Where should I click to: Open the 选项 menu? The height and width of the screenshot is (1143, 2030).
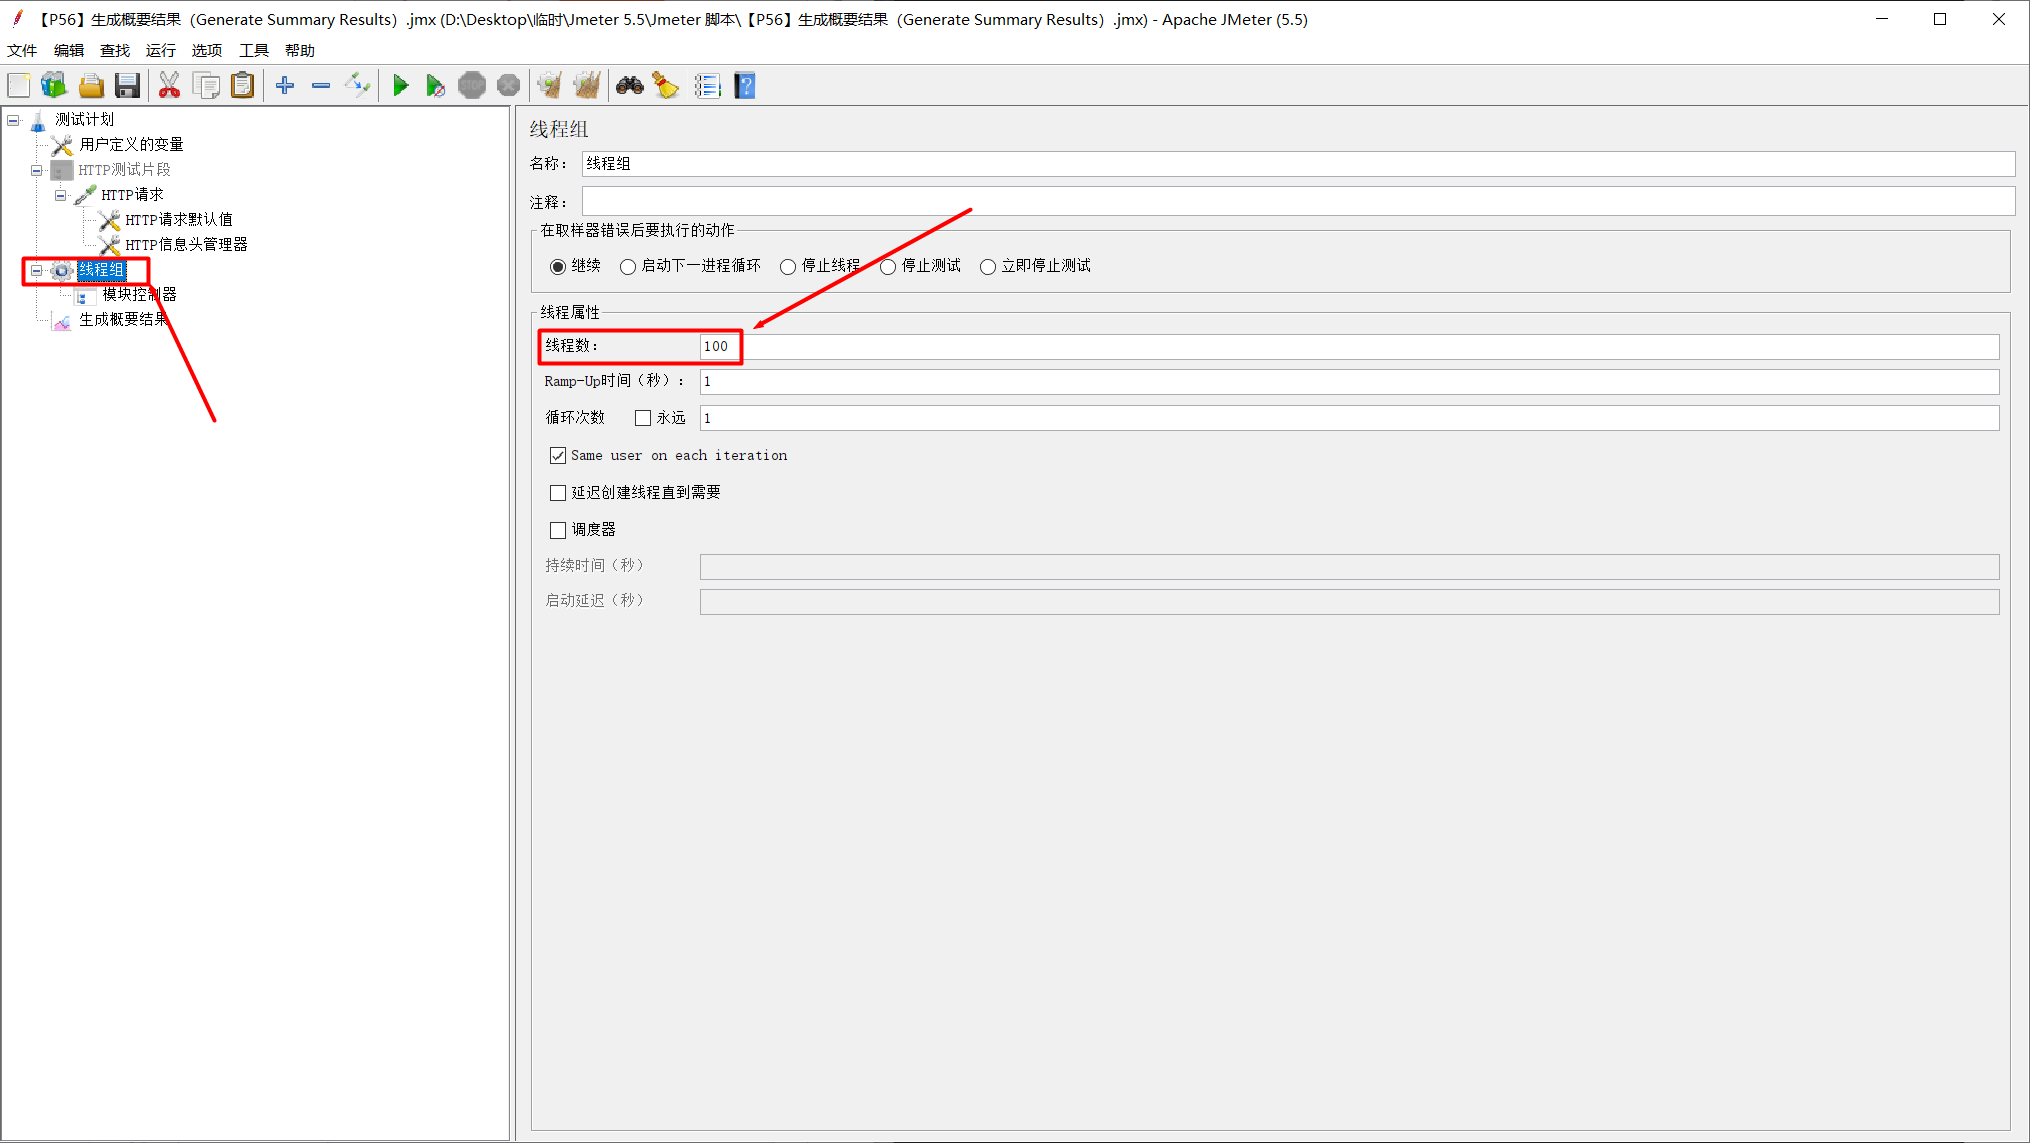click(x=207, y=50)
